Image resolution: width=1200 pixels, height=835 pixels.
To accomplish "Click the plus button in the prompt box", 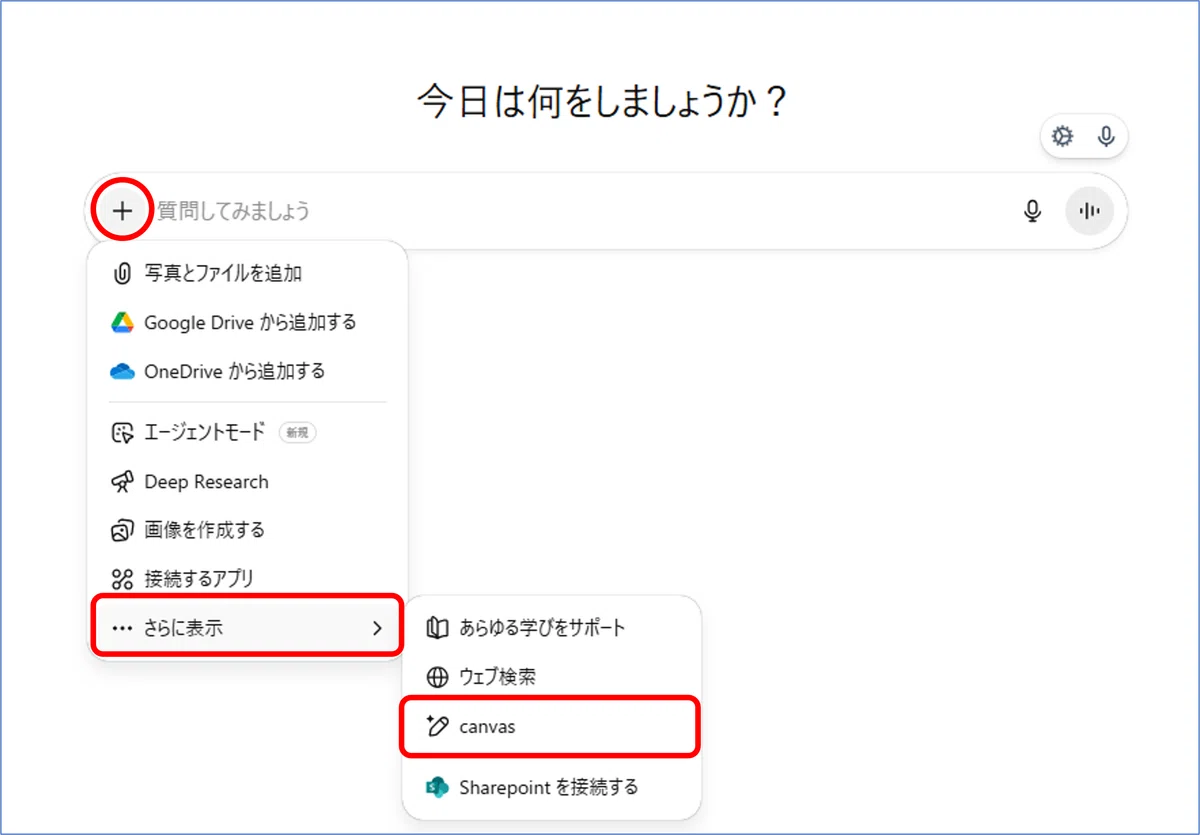I will (122, 211).
